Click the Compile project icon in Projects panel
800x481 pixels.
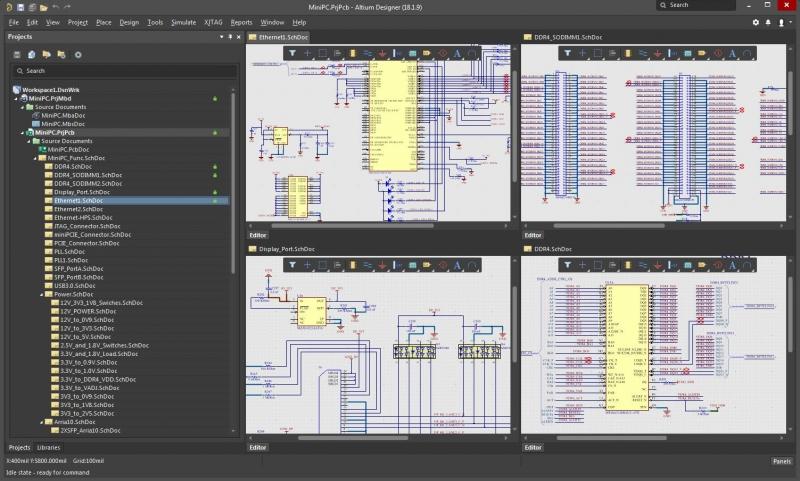point(32,55)
